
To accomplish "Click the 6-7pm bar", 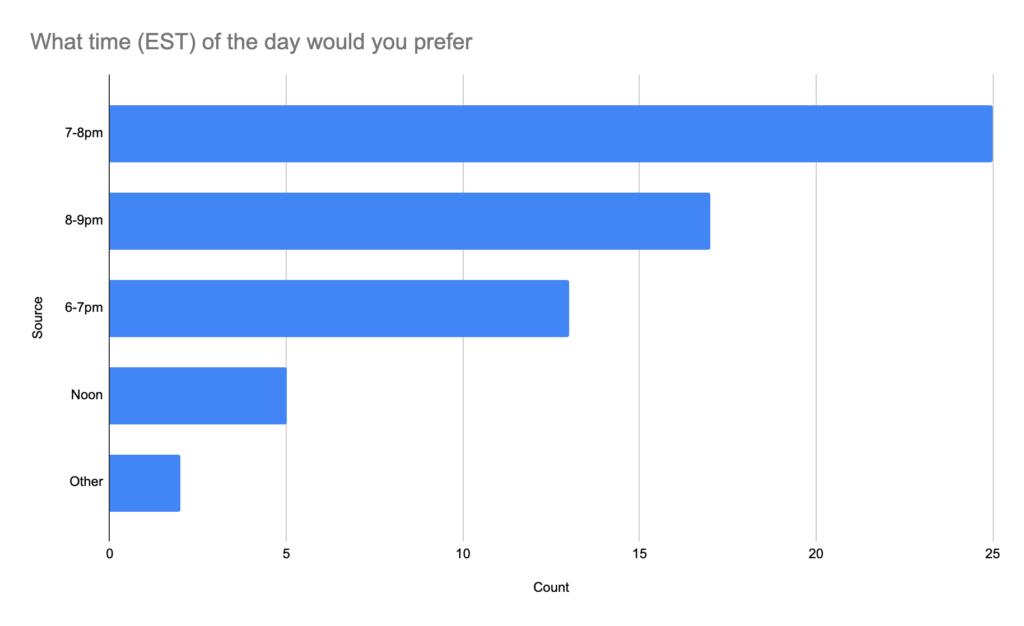I will click(338, 308).
